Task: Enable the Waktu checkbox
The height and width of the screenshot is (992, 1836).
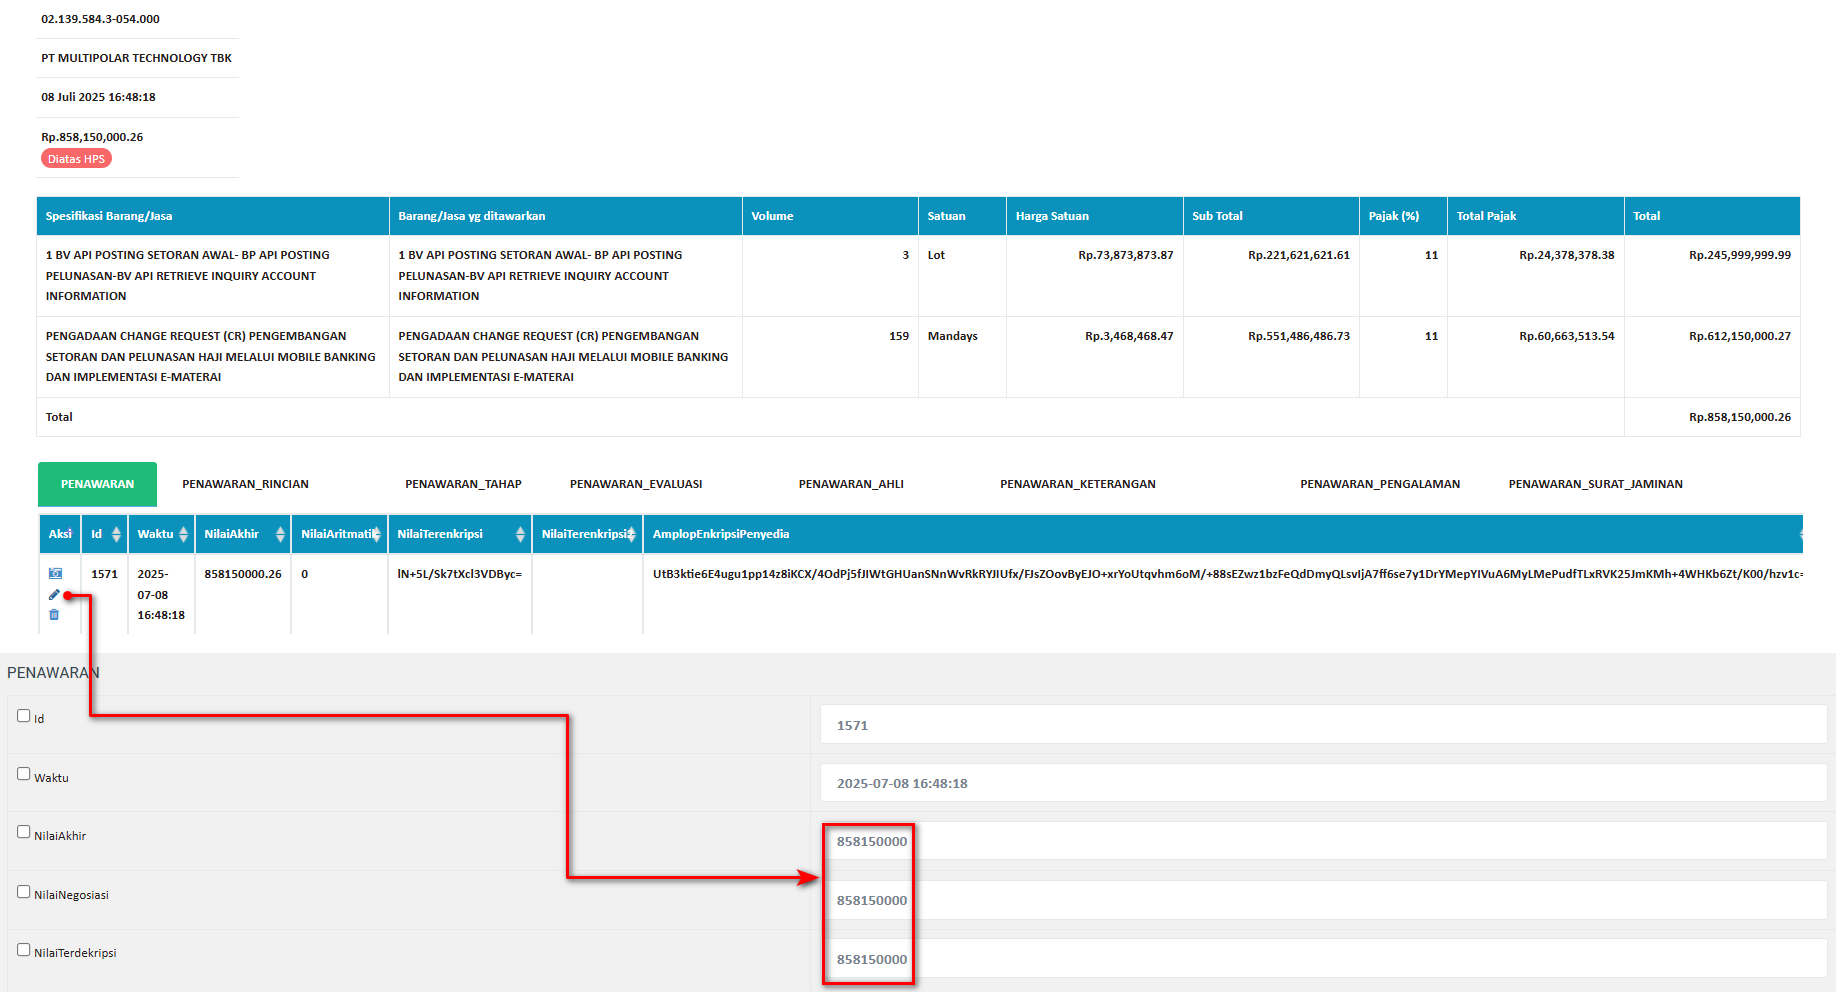Action: pyautogui.click(x=24, y=774)
